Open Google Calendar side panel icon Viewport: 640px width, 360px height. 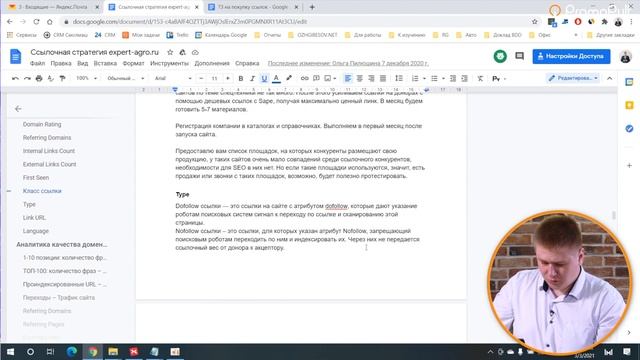click(x=629, y=82)
